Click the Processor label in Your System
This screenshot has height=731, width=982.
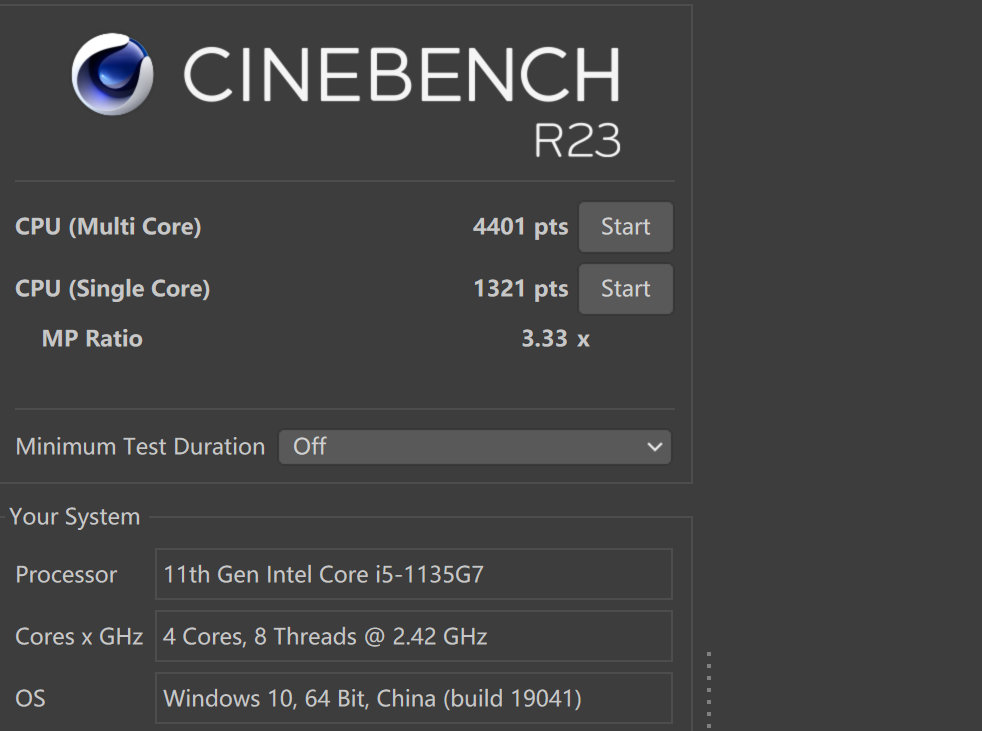point(66,575)
